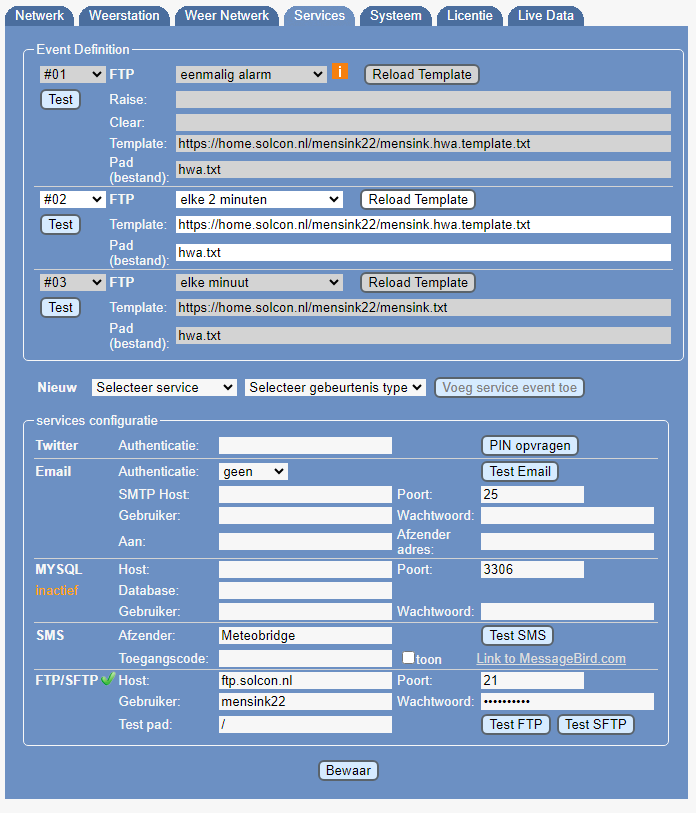The width and height of the screenshot is (696, 813).
Task: Click Reload Template for event #02
Action: pos(417,199)
